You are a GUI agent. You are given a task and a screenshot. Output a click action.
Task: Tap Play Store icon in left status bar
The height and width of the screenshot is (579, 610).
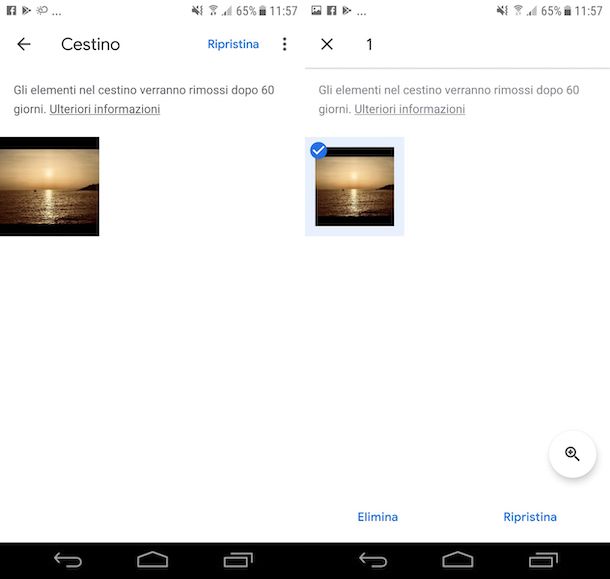[26, 11]
